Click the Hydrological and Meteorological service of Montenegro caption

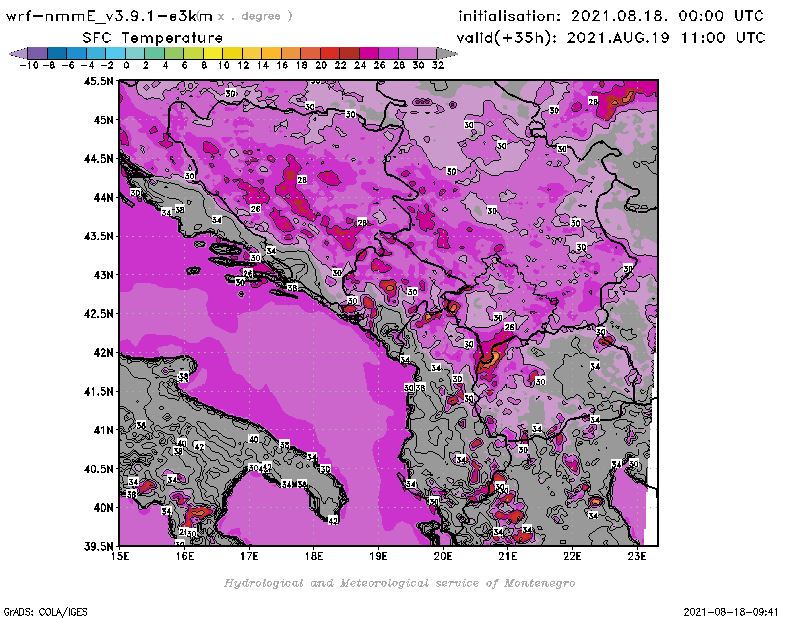399,583
